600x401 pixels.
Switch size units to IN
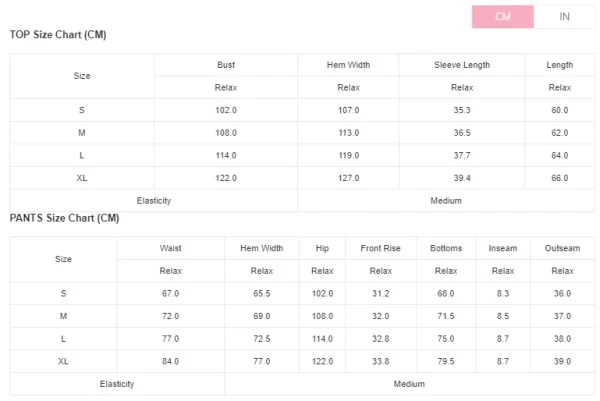point(564,16)
